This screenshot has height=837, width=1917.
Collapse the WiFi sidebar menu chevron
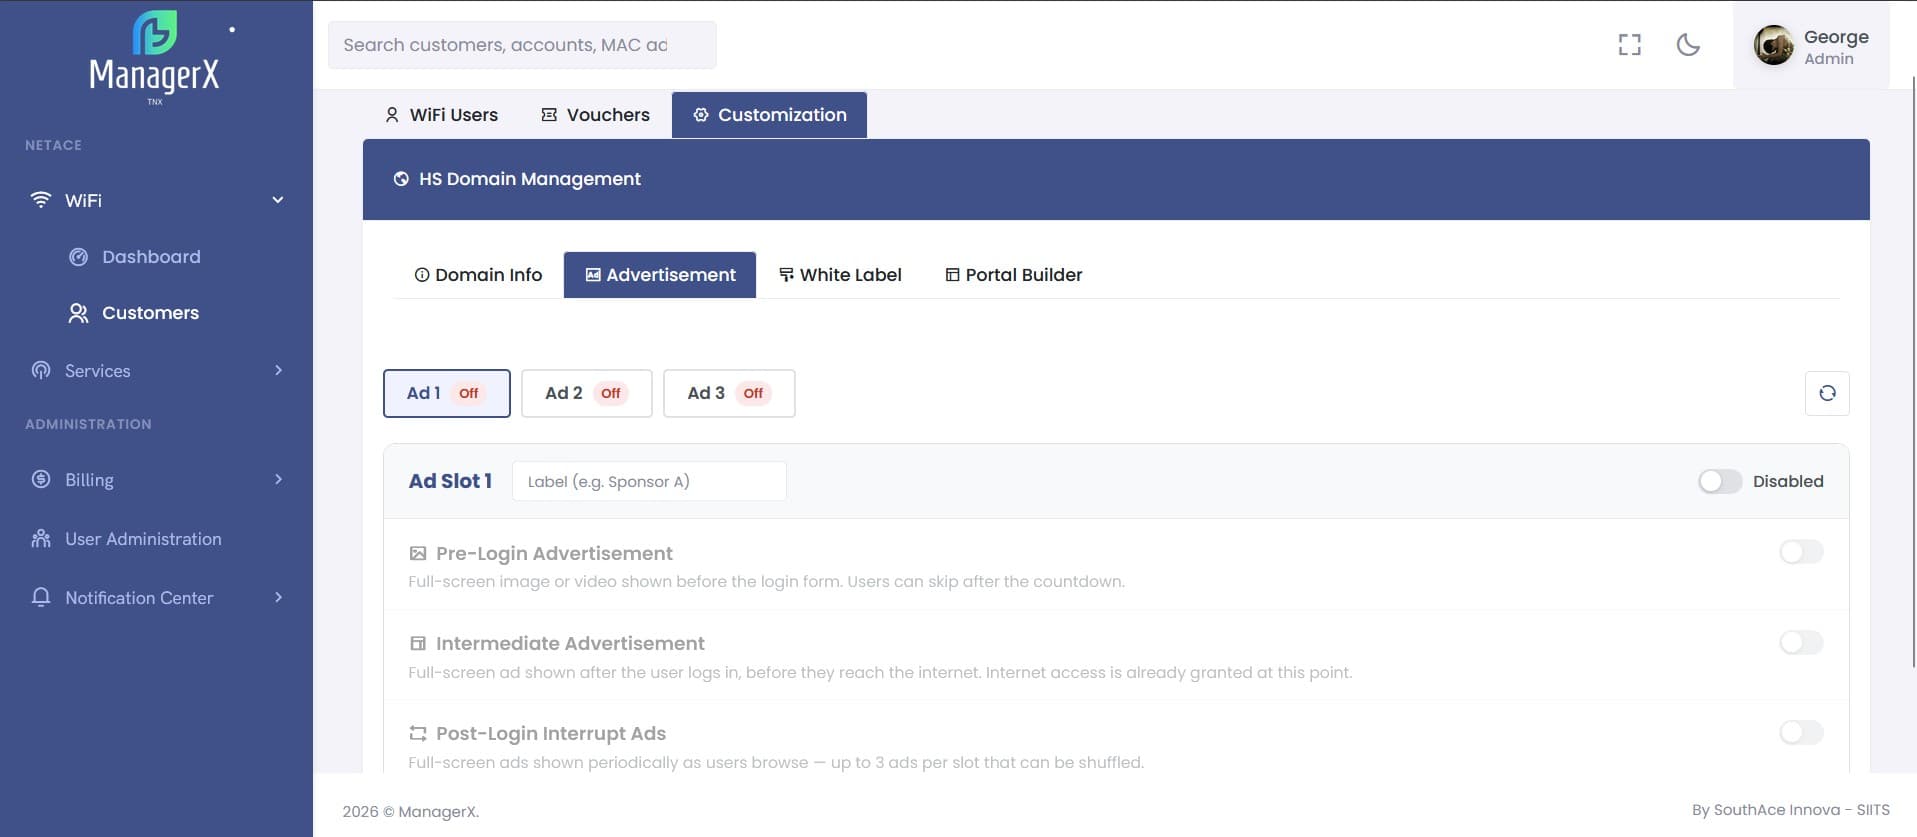pyautogui.click(x=278, y=200)
